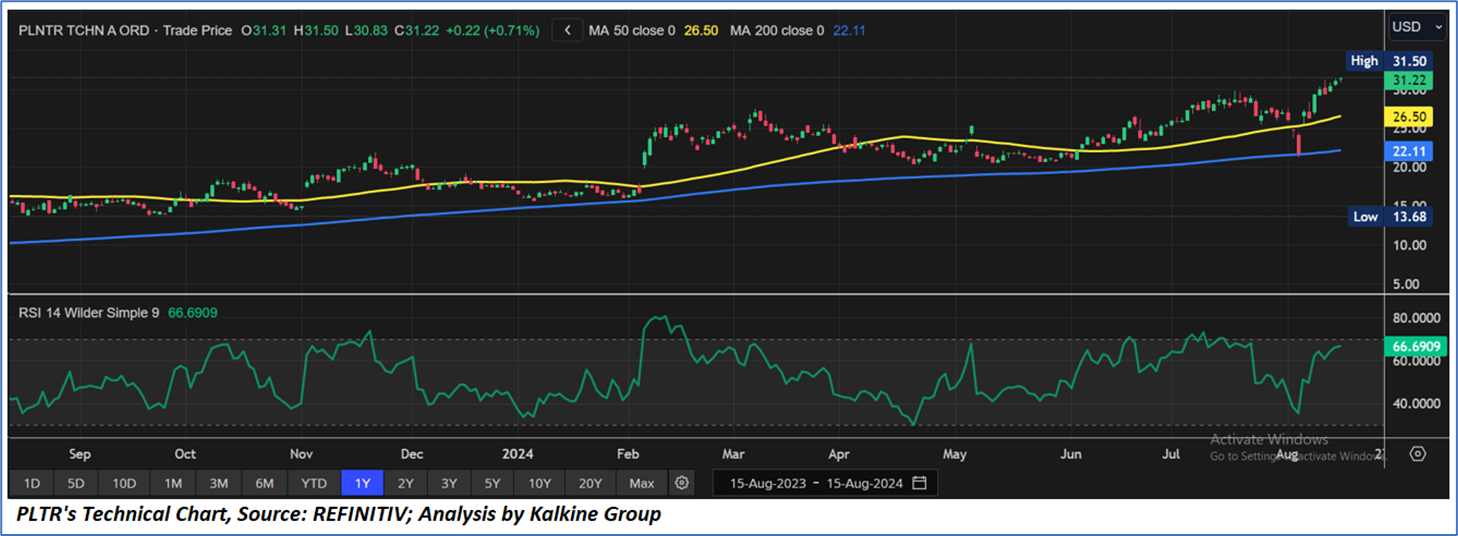Viewport: 1458px width, 536px height.
Task: Click the High 31.50 price tag
Action: point(1391,61)
